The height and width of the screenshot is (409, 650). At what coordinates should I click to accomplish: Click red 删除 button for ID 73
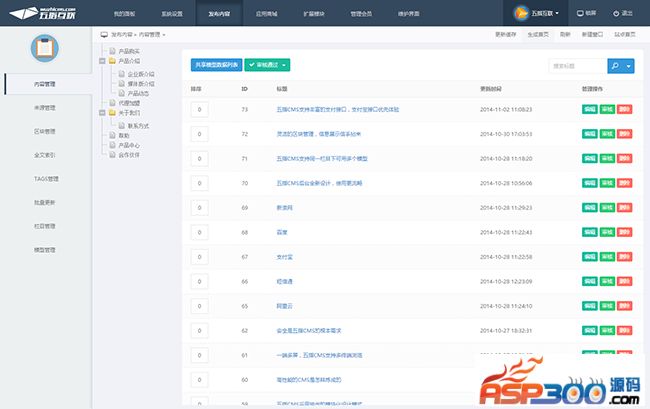coord(624,109)
